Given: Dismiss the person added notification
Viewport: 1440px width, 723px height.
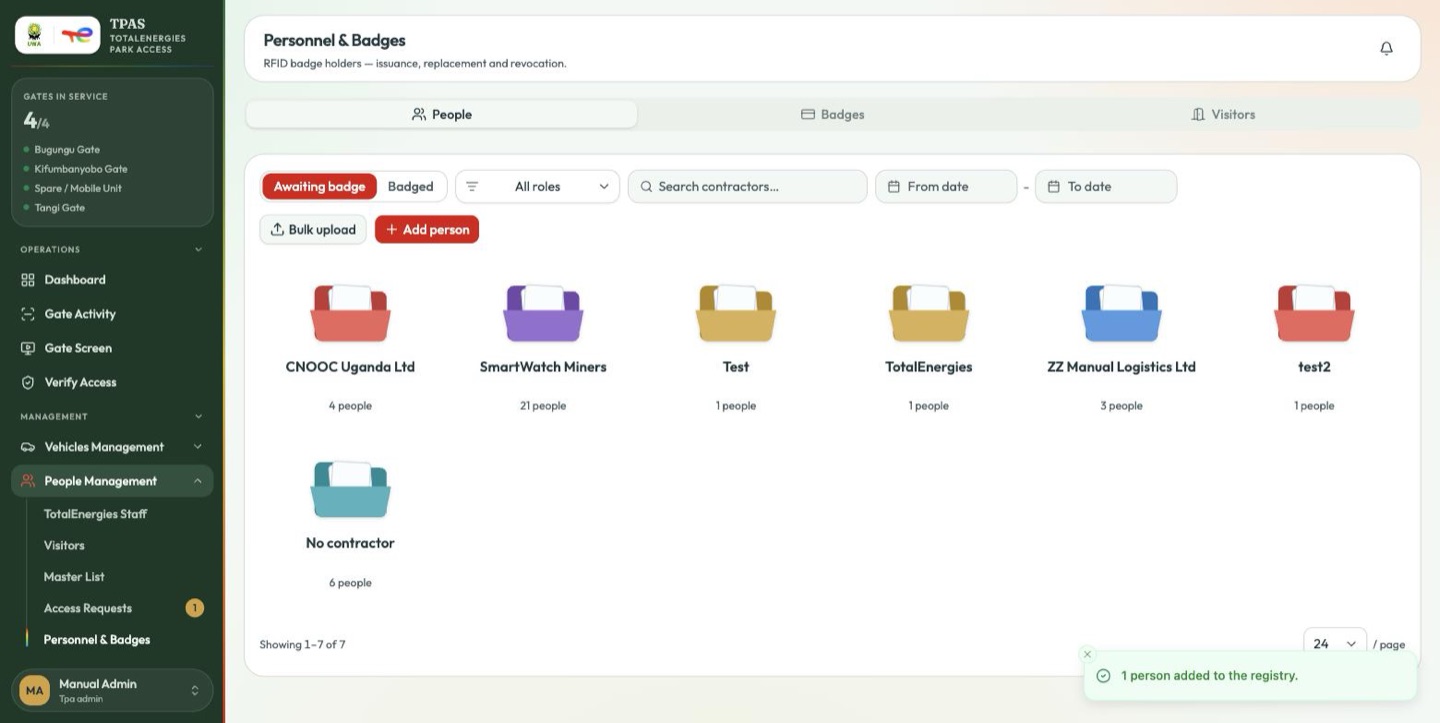Looking at the screenshot, I should tap(1088, 654).
